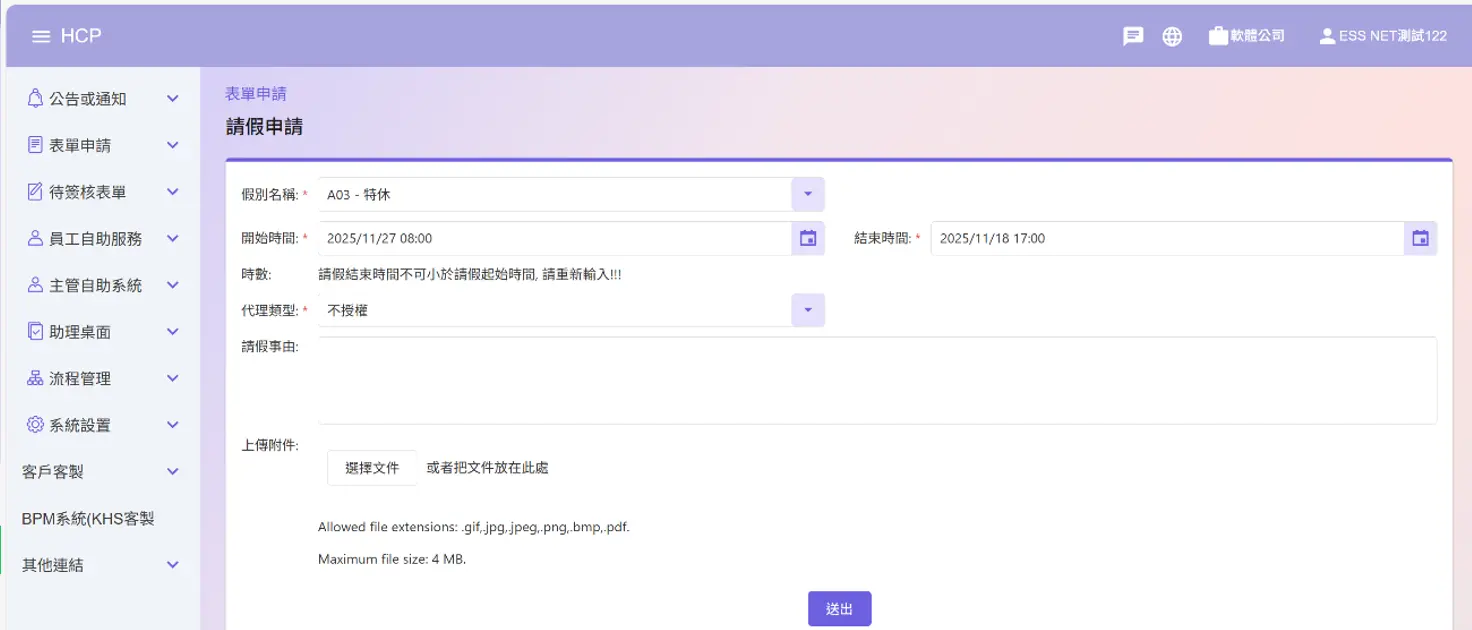Open the start time calendar picker

pyautogui.click(x=808, y=238)
